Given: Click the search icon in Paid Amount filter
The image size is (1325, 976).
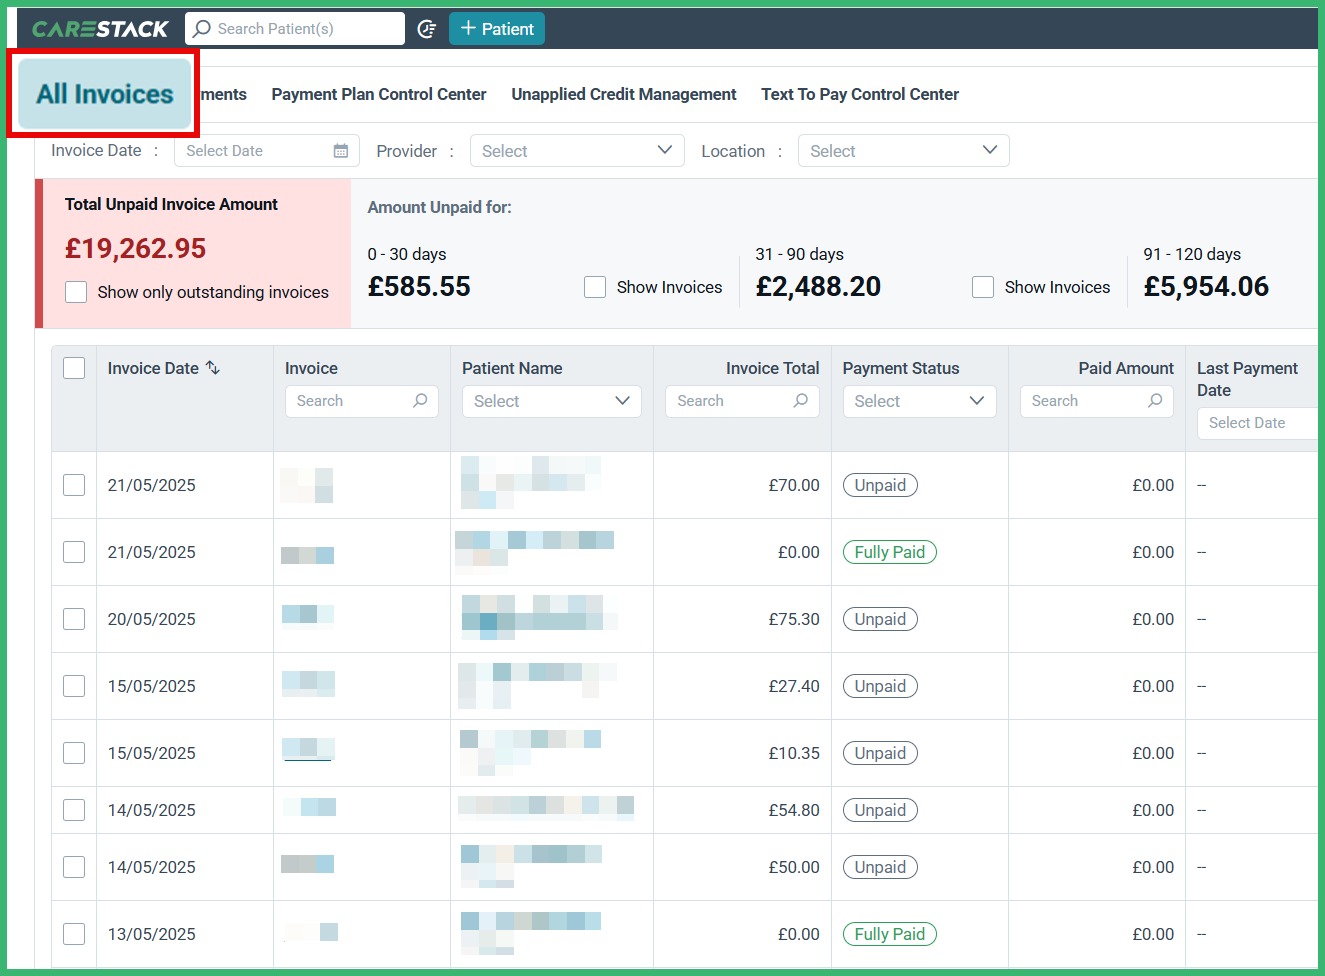Looking at the screenshot, I should tap(1155, 401).
